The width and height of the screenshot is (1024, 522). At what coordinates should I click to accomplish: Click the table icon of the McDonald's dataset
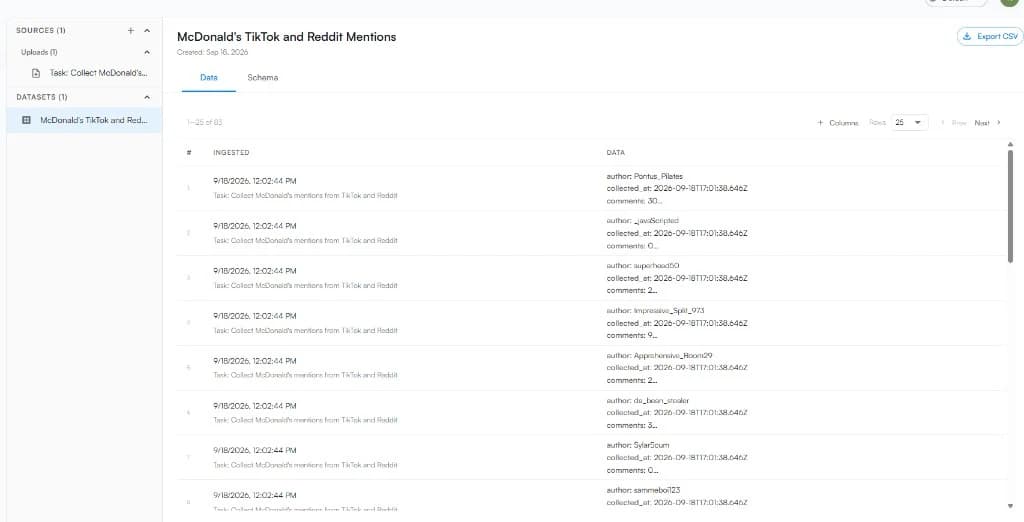coord(26,120)
